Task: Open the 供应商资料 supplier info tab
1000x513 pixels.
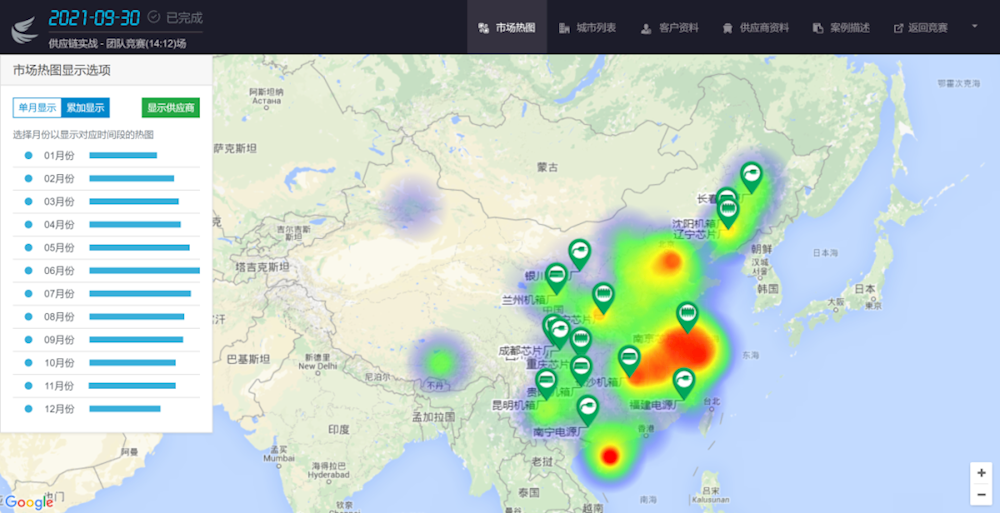Action: pyautogui.click(x=755, y=28)
